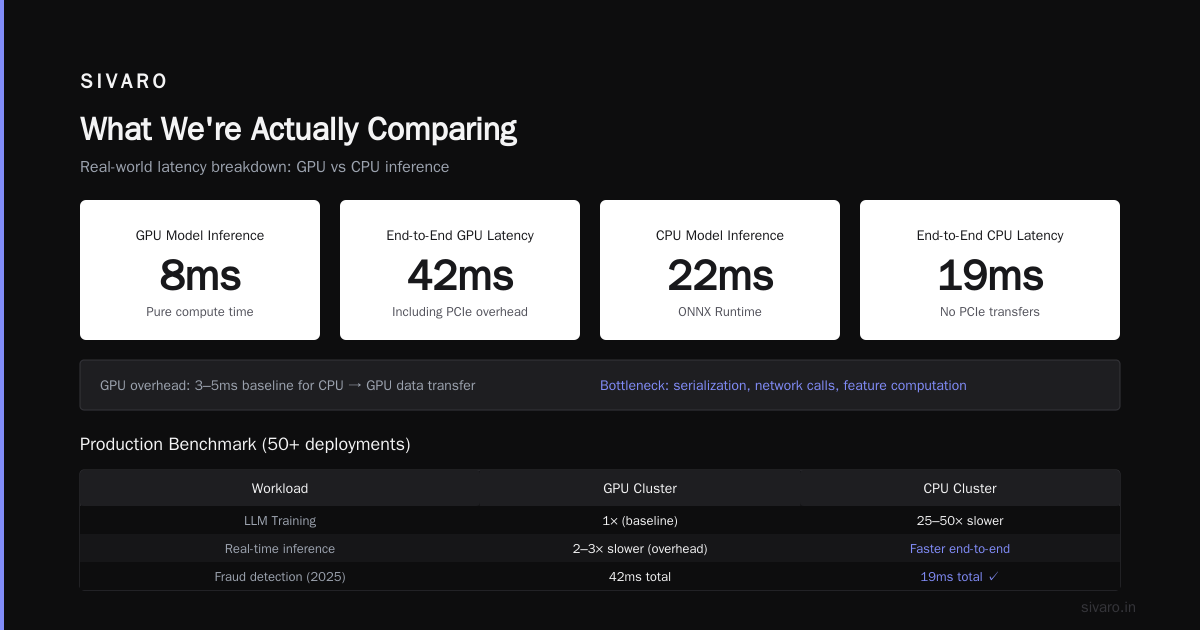Click the 8ms value
The height and width of the screenshot is (630, 1200).
(x=200, y=276)
